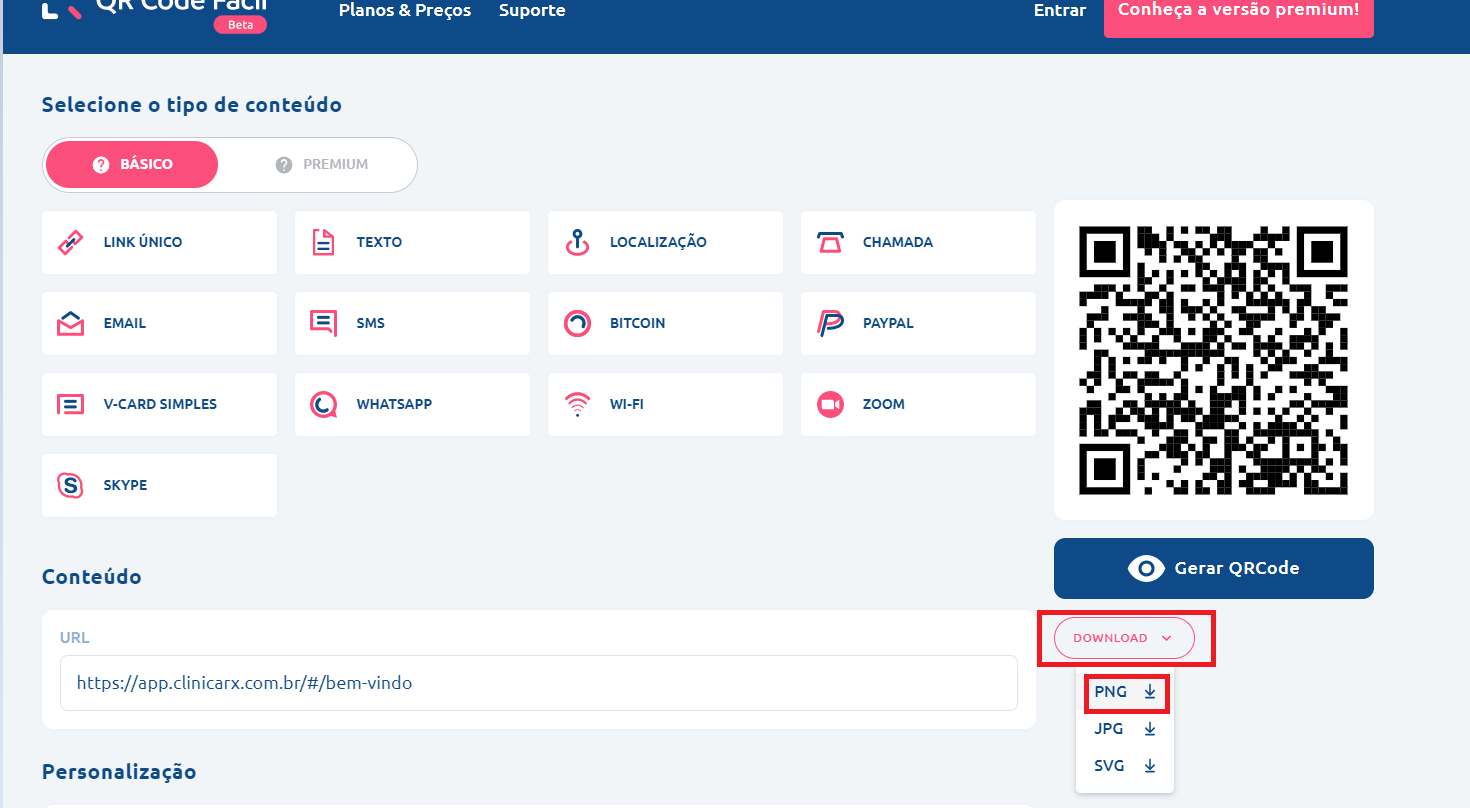The image size is (1470, 808).
Task: Expand the Download dropdown
Action: (1123, 638)
